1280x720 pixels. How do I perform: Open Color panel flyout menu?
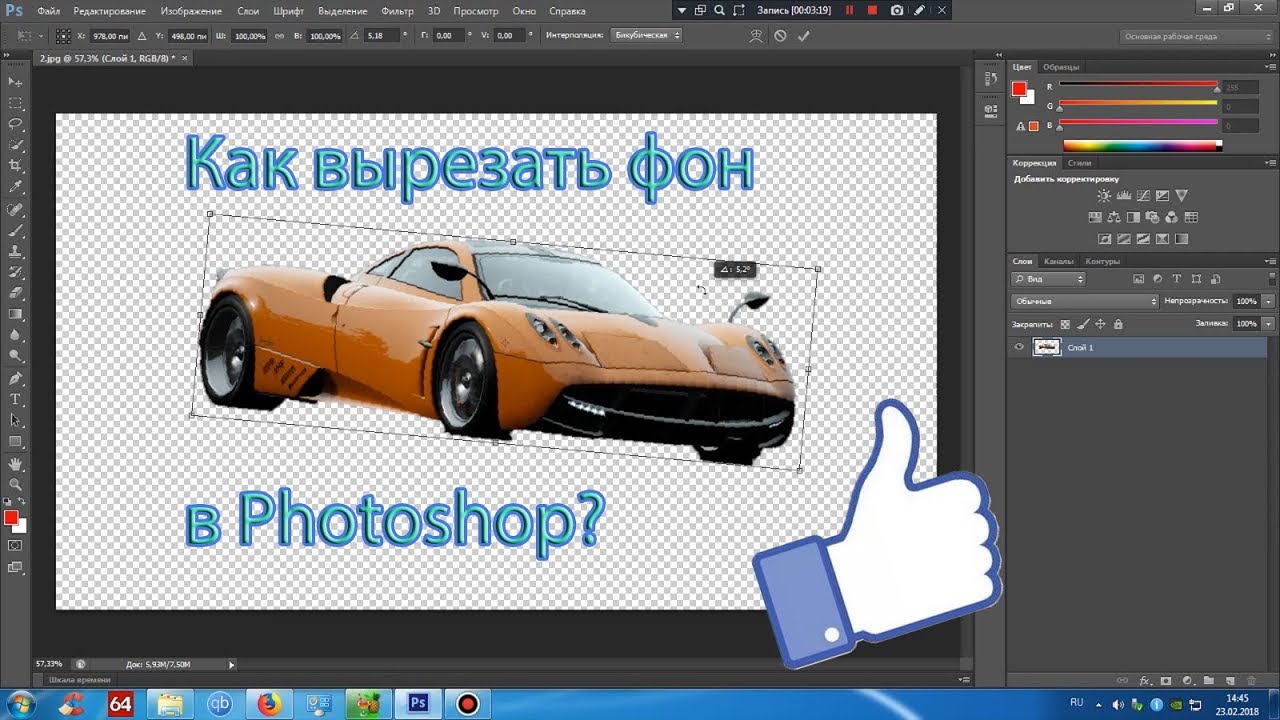coord(1270,67)
